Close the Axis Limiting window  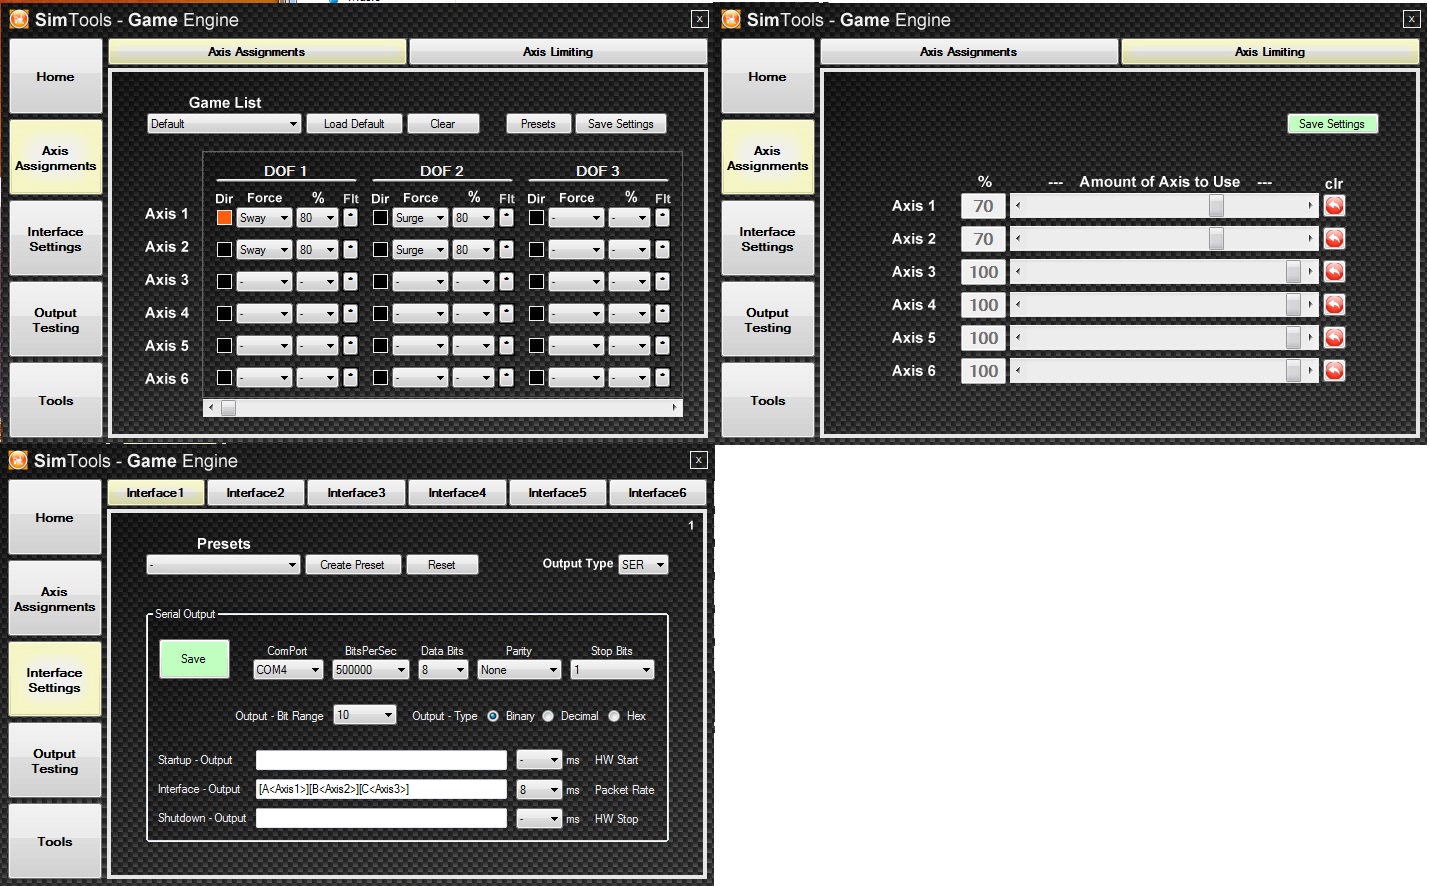point(1411,19)
